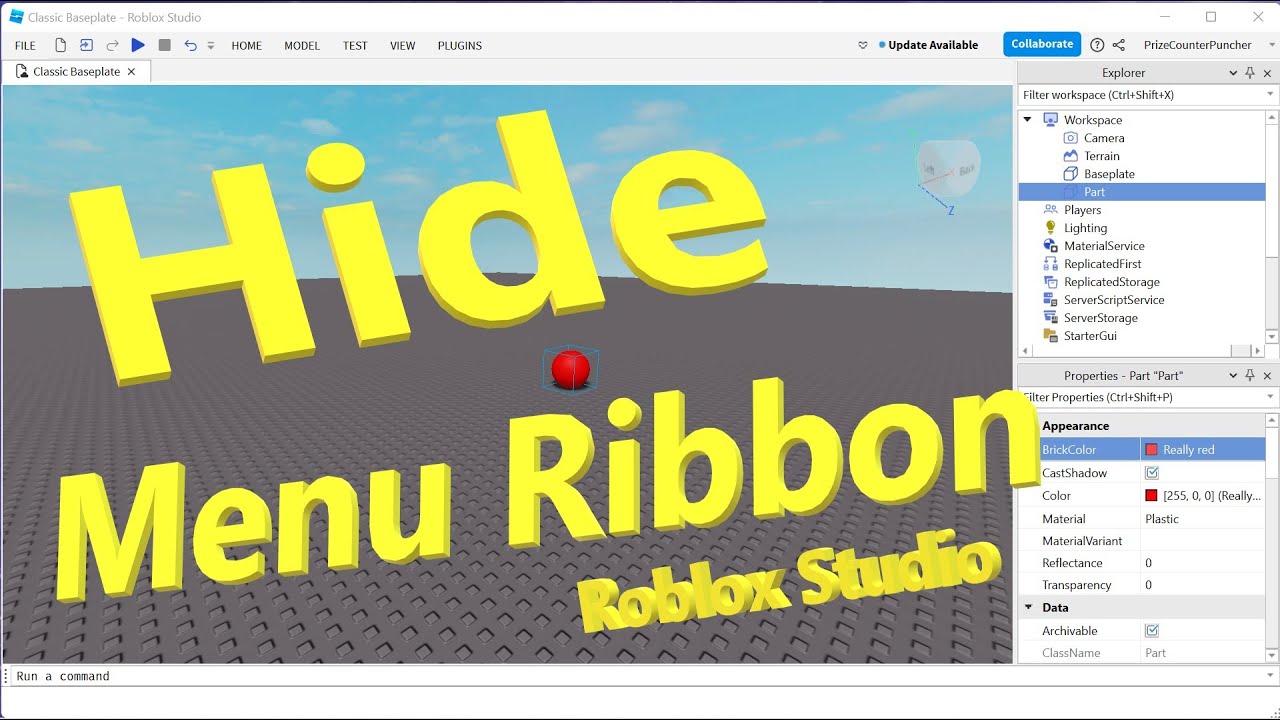The height and width of the screenshot is (720, 1280).
Task: Click the Redo arrow icon
Action: tap(112, 45)
